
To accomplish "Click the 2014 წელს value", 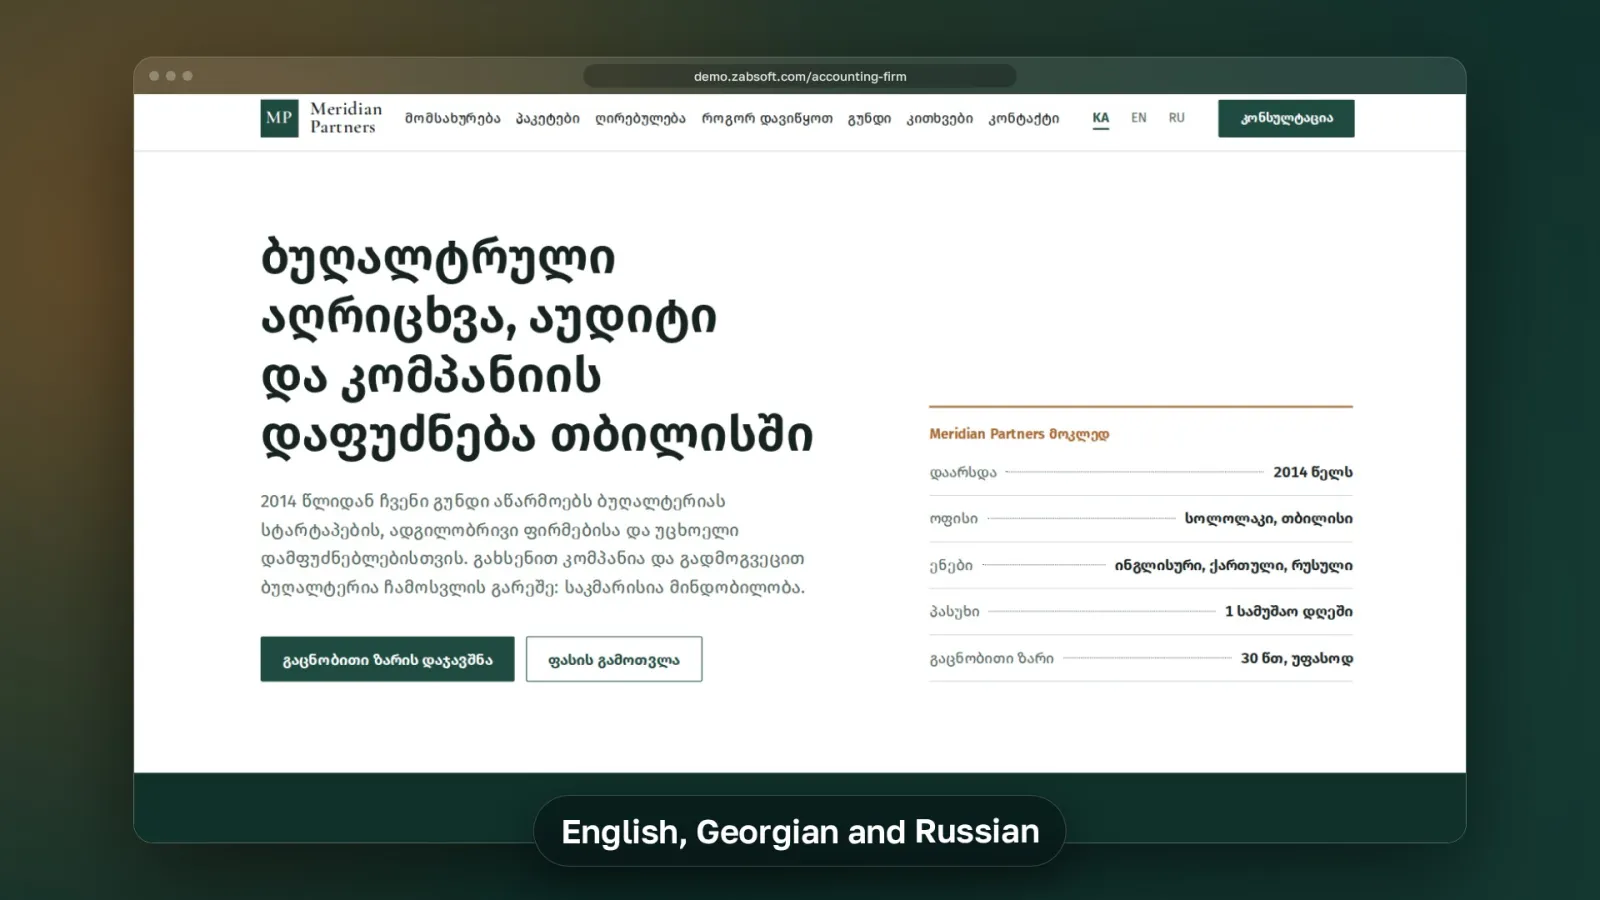I will click(1312, 472).
